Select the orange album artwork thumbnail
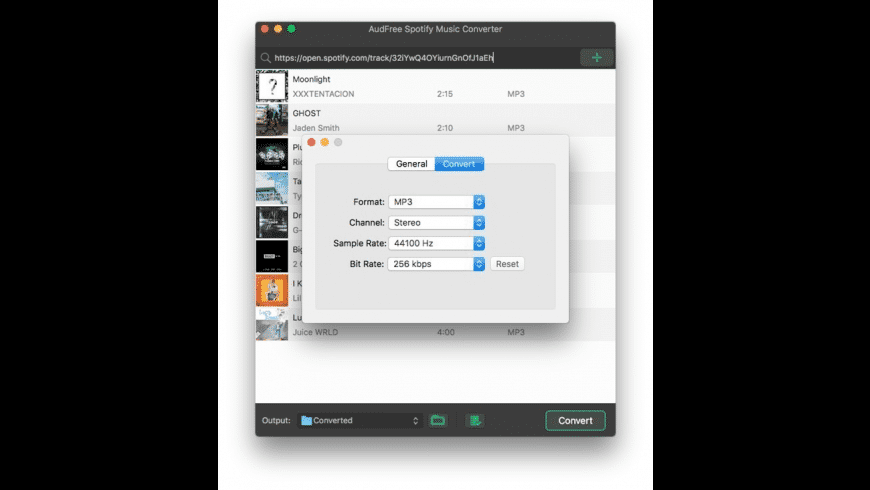Viewport: 870px width, 490px height. pos(272,290)
